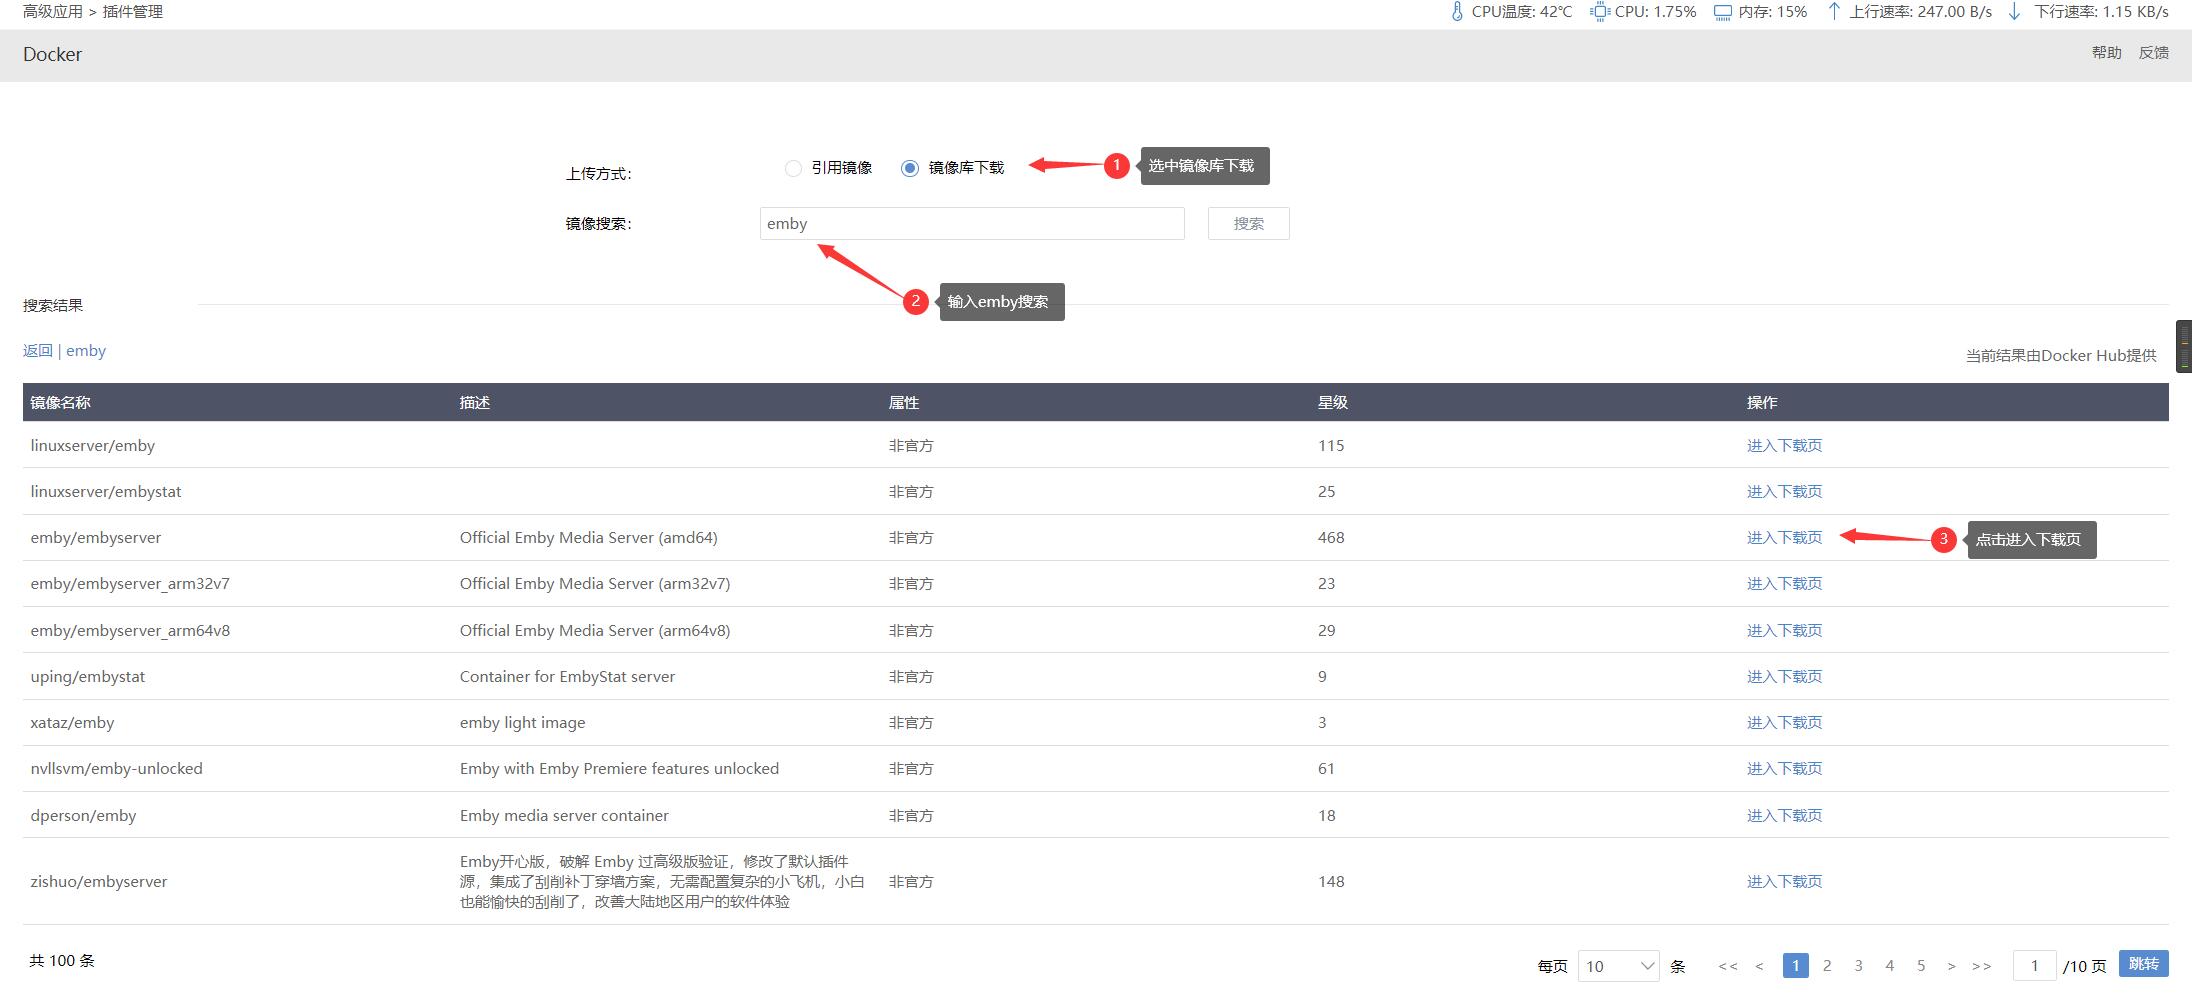This screenshot has height=995, width=2192.
Task: Click the emby search history link
Action: (85, 350)
